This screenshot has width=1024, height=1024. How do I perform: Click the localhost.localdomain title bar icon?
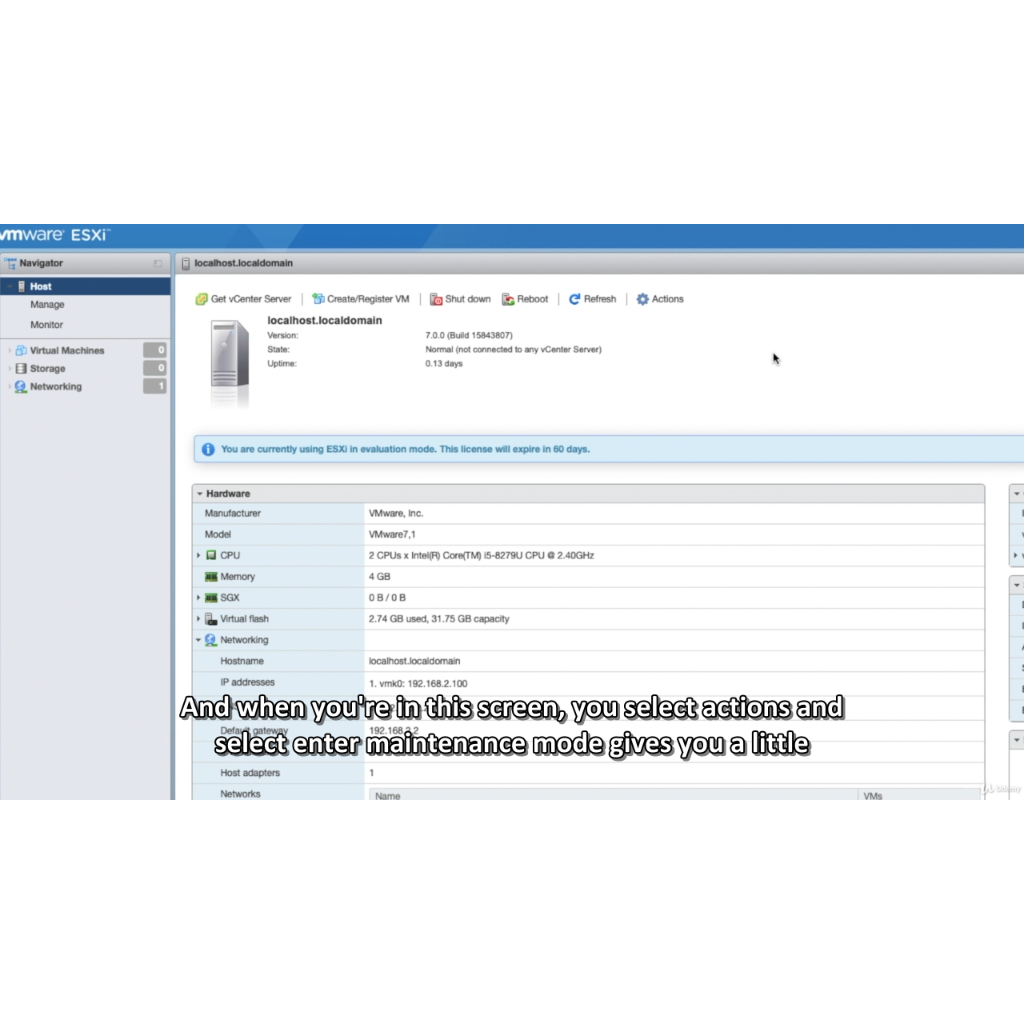(185, 263)
